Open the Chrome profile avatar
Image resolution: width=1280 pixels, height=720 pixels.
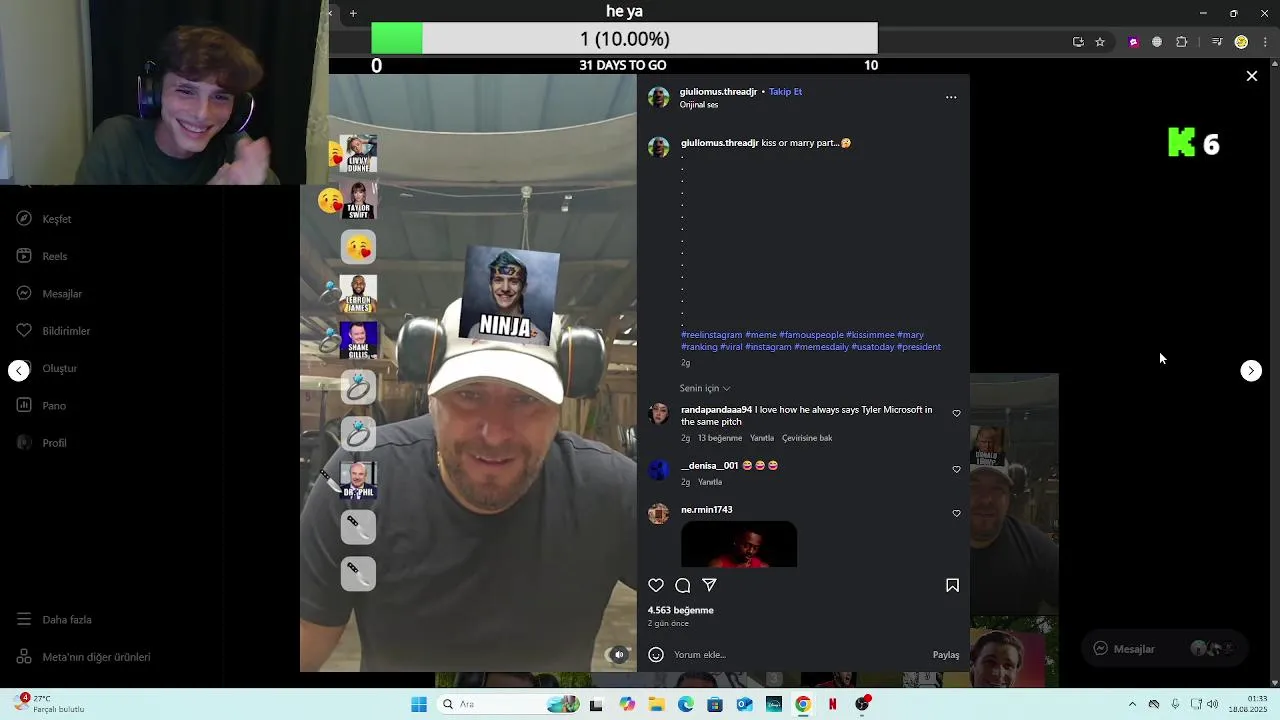1241,42
